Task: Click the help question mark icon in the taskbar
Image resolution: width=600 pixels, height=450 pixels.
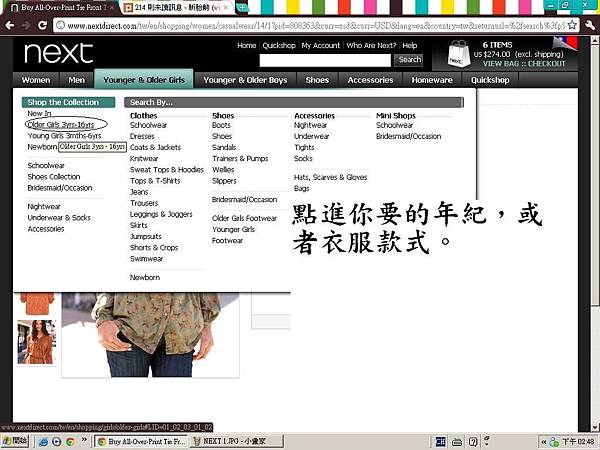Action: point(473,442)
